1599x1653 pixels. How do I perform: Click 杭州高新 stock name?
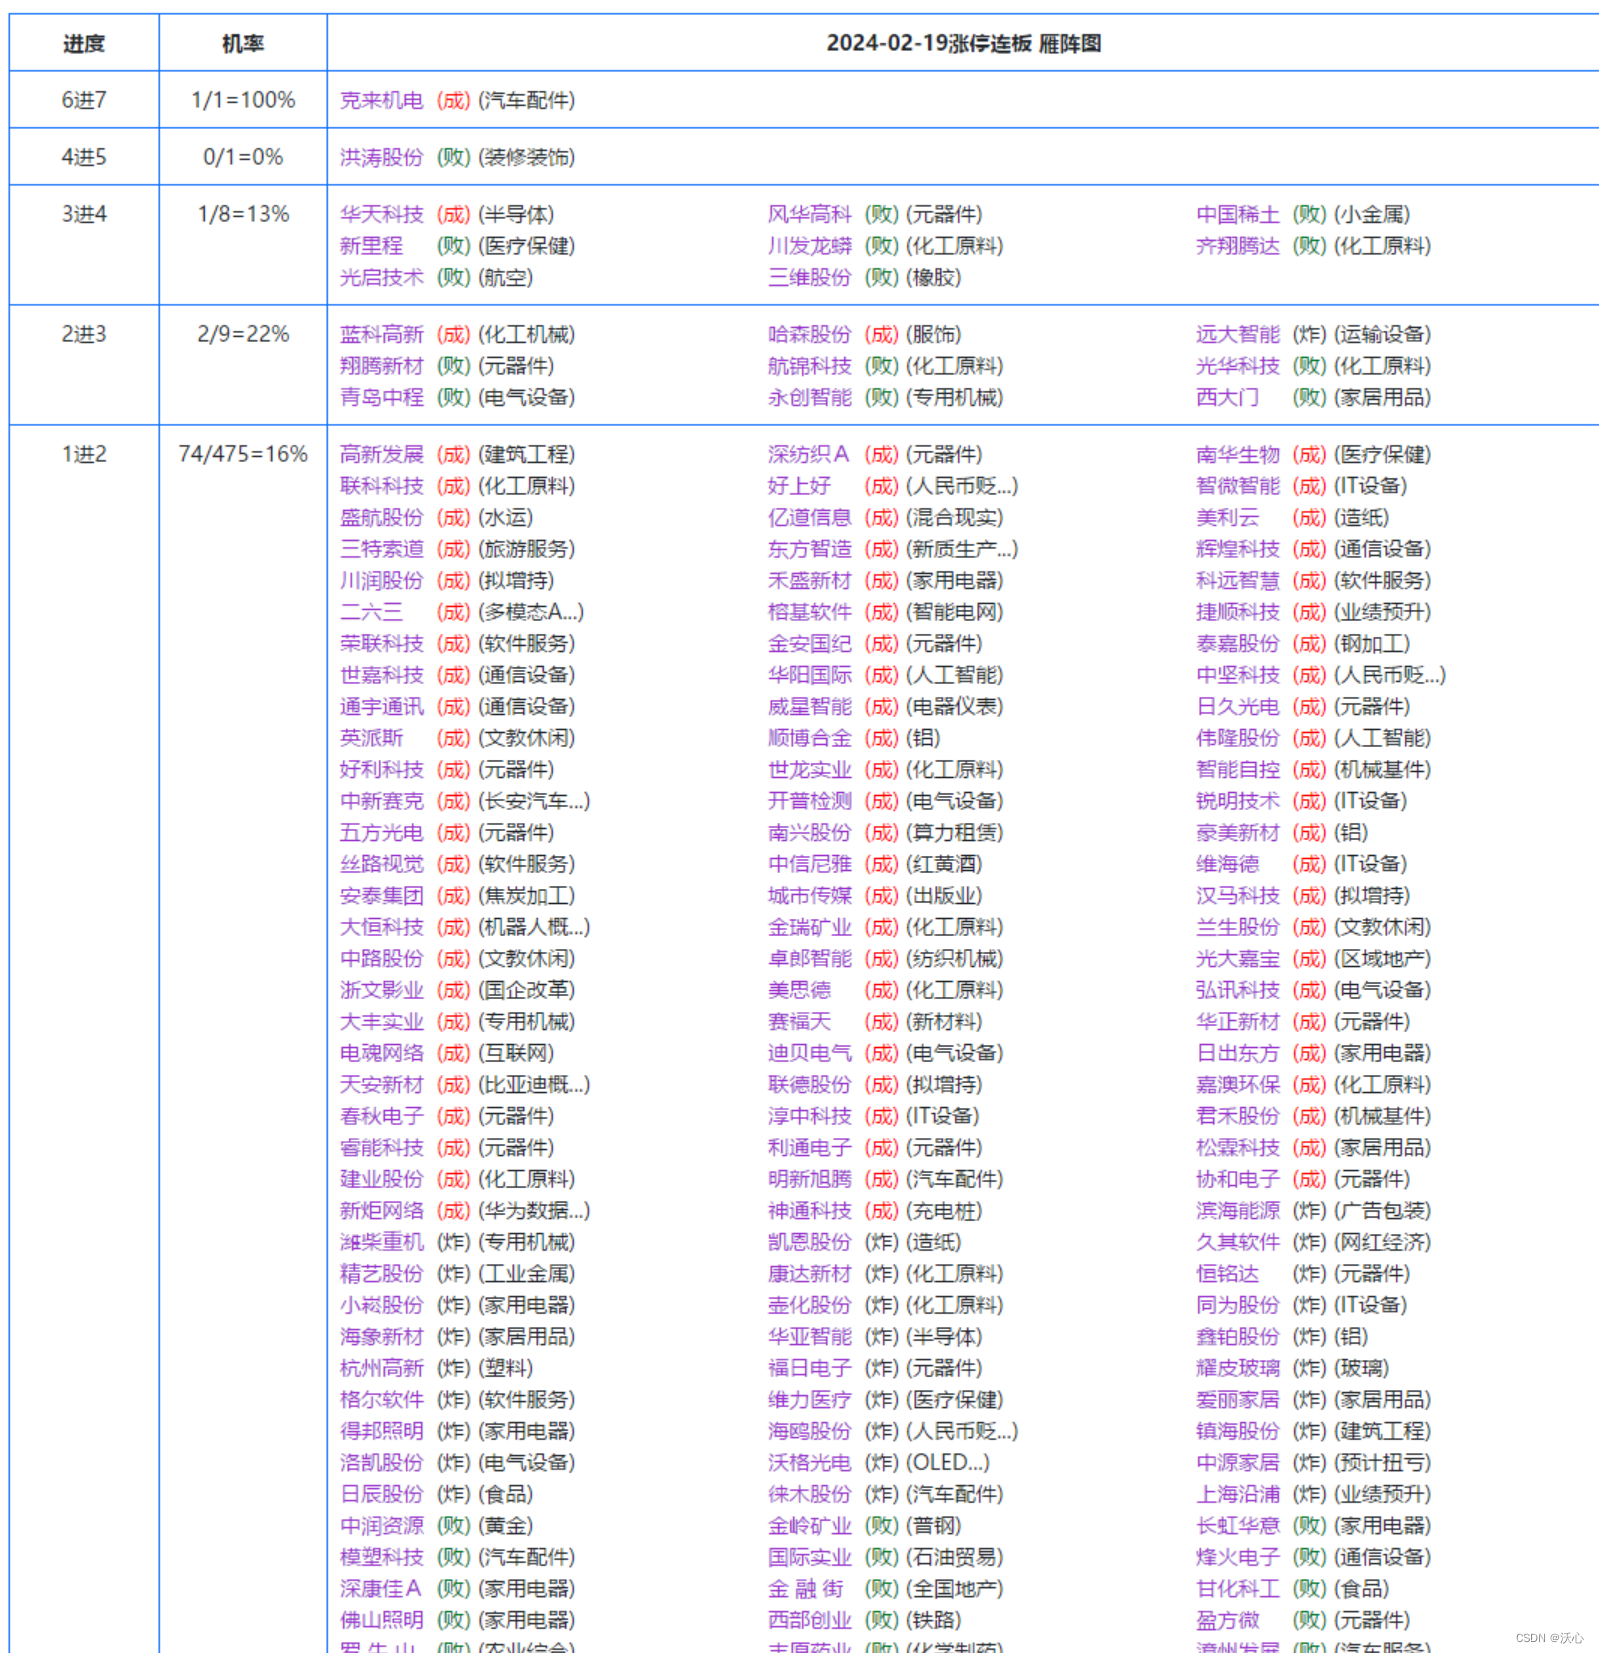click(381, 1368)
